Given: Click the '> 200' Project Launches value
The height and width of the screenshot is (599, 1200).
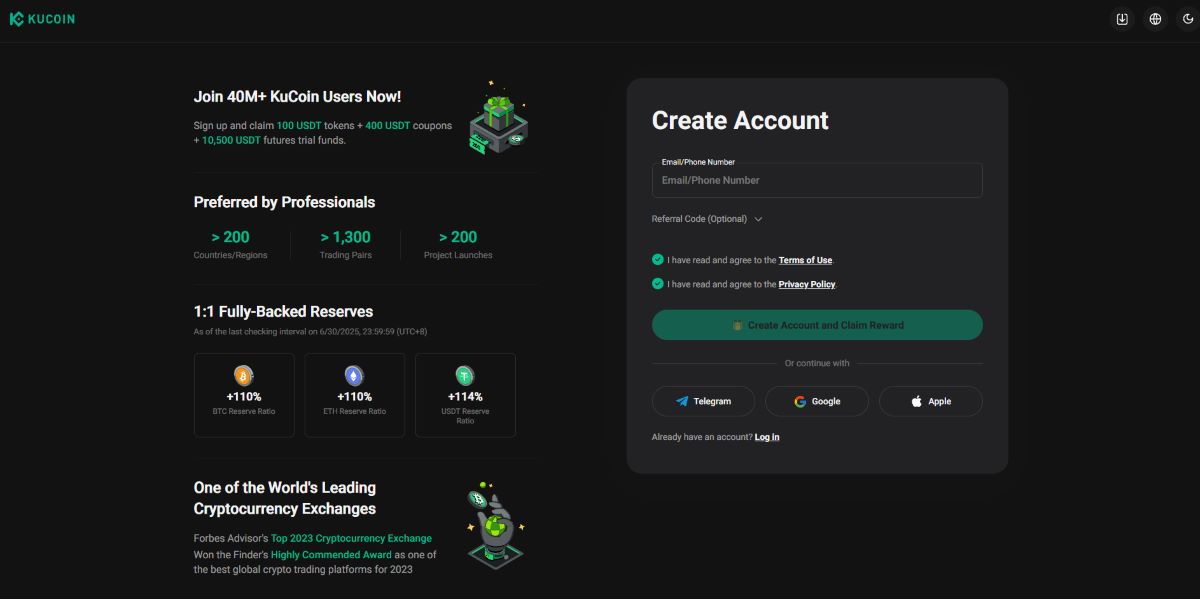Looking at the screenshot, I should tap(458, 237).
